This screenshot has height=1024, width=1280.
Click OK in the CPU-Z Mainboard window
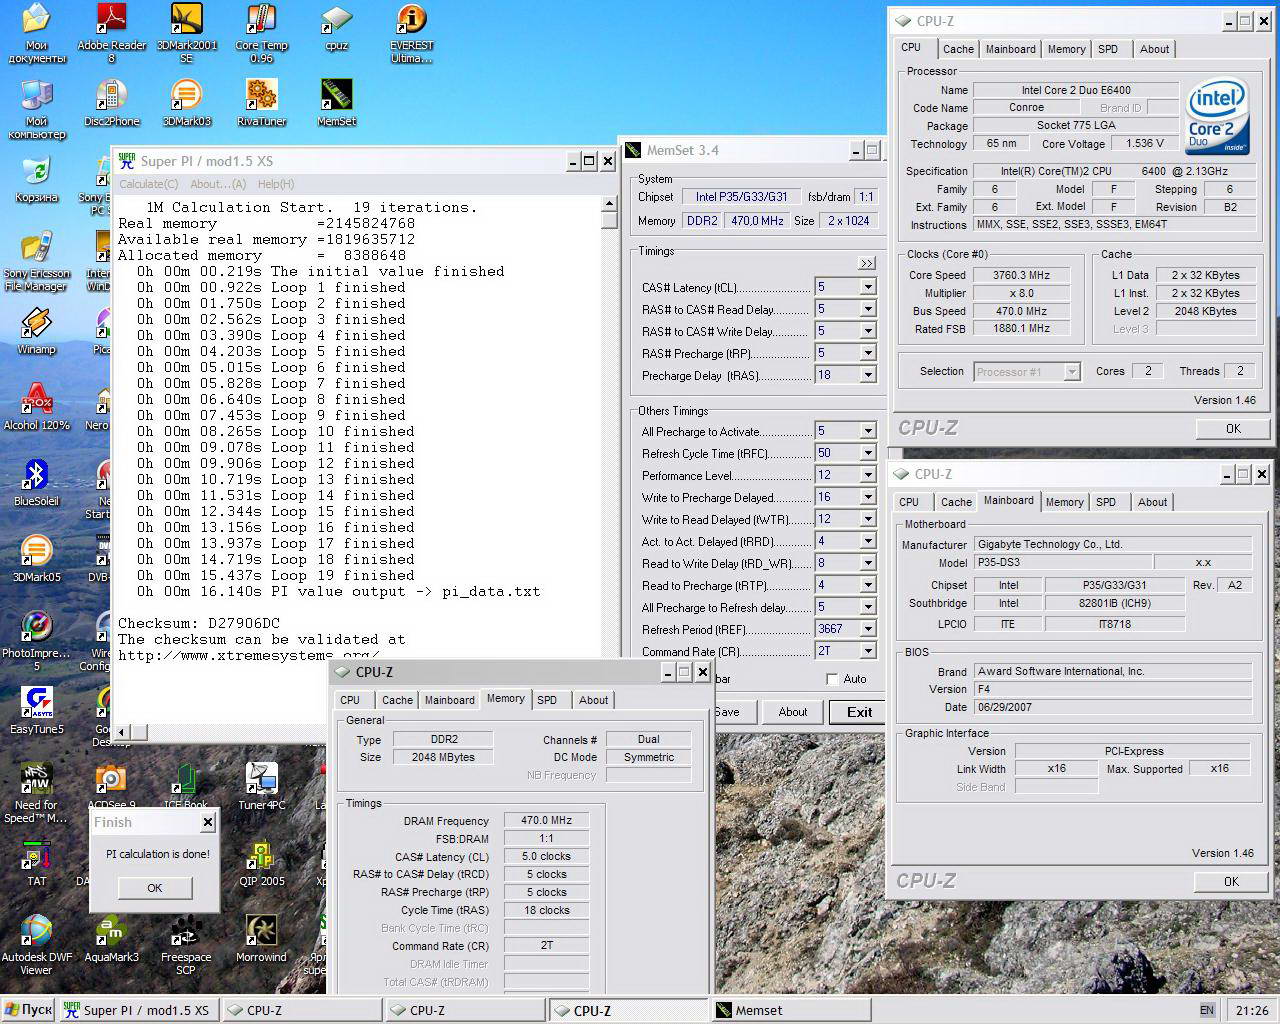(1231, 881)
